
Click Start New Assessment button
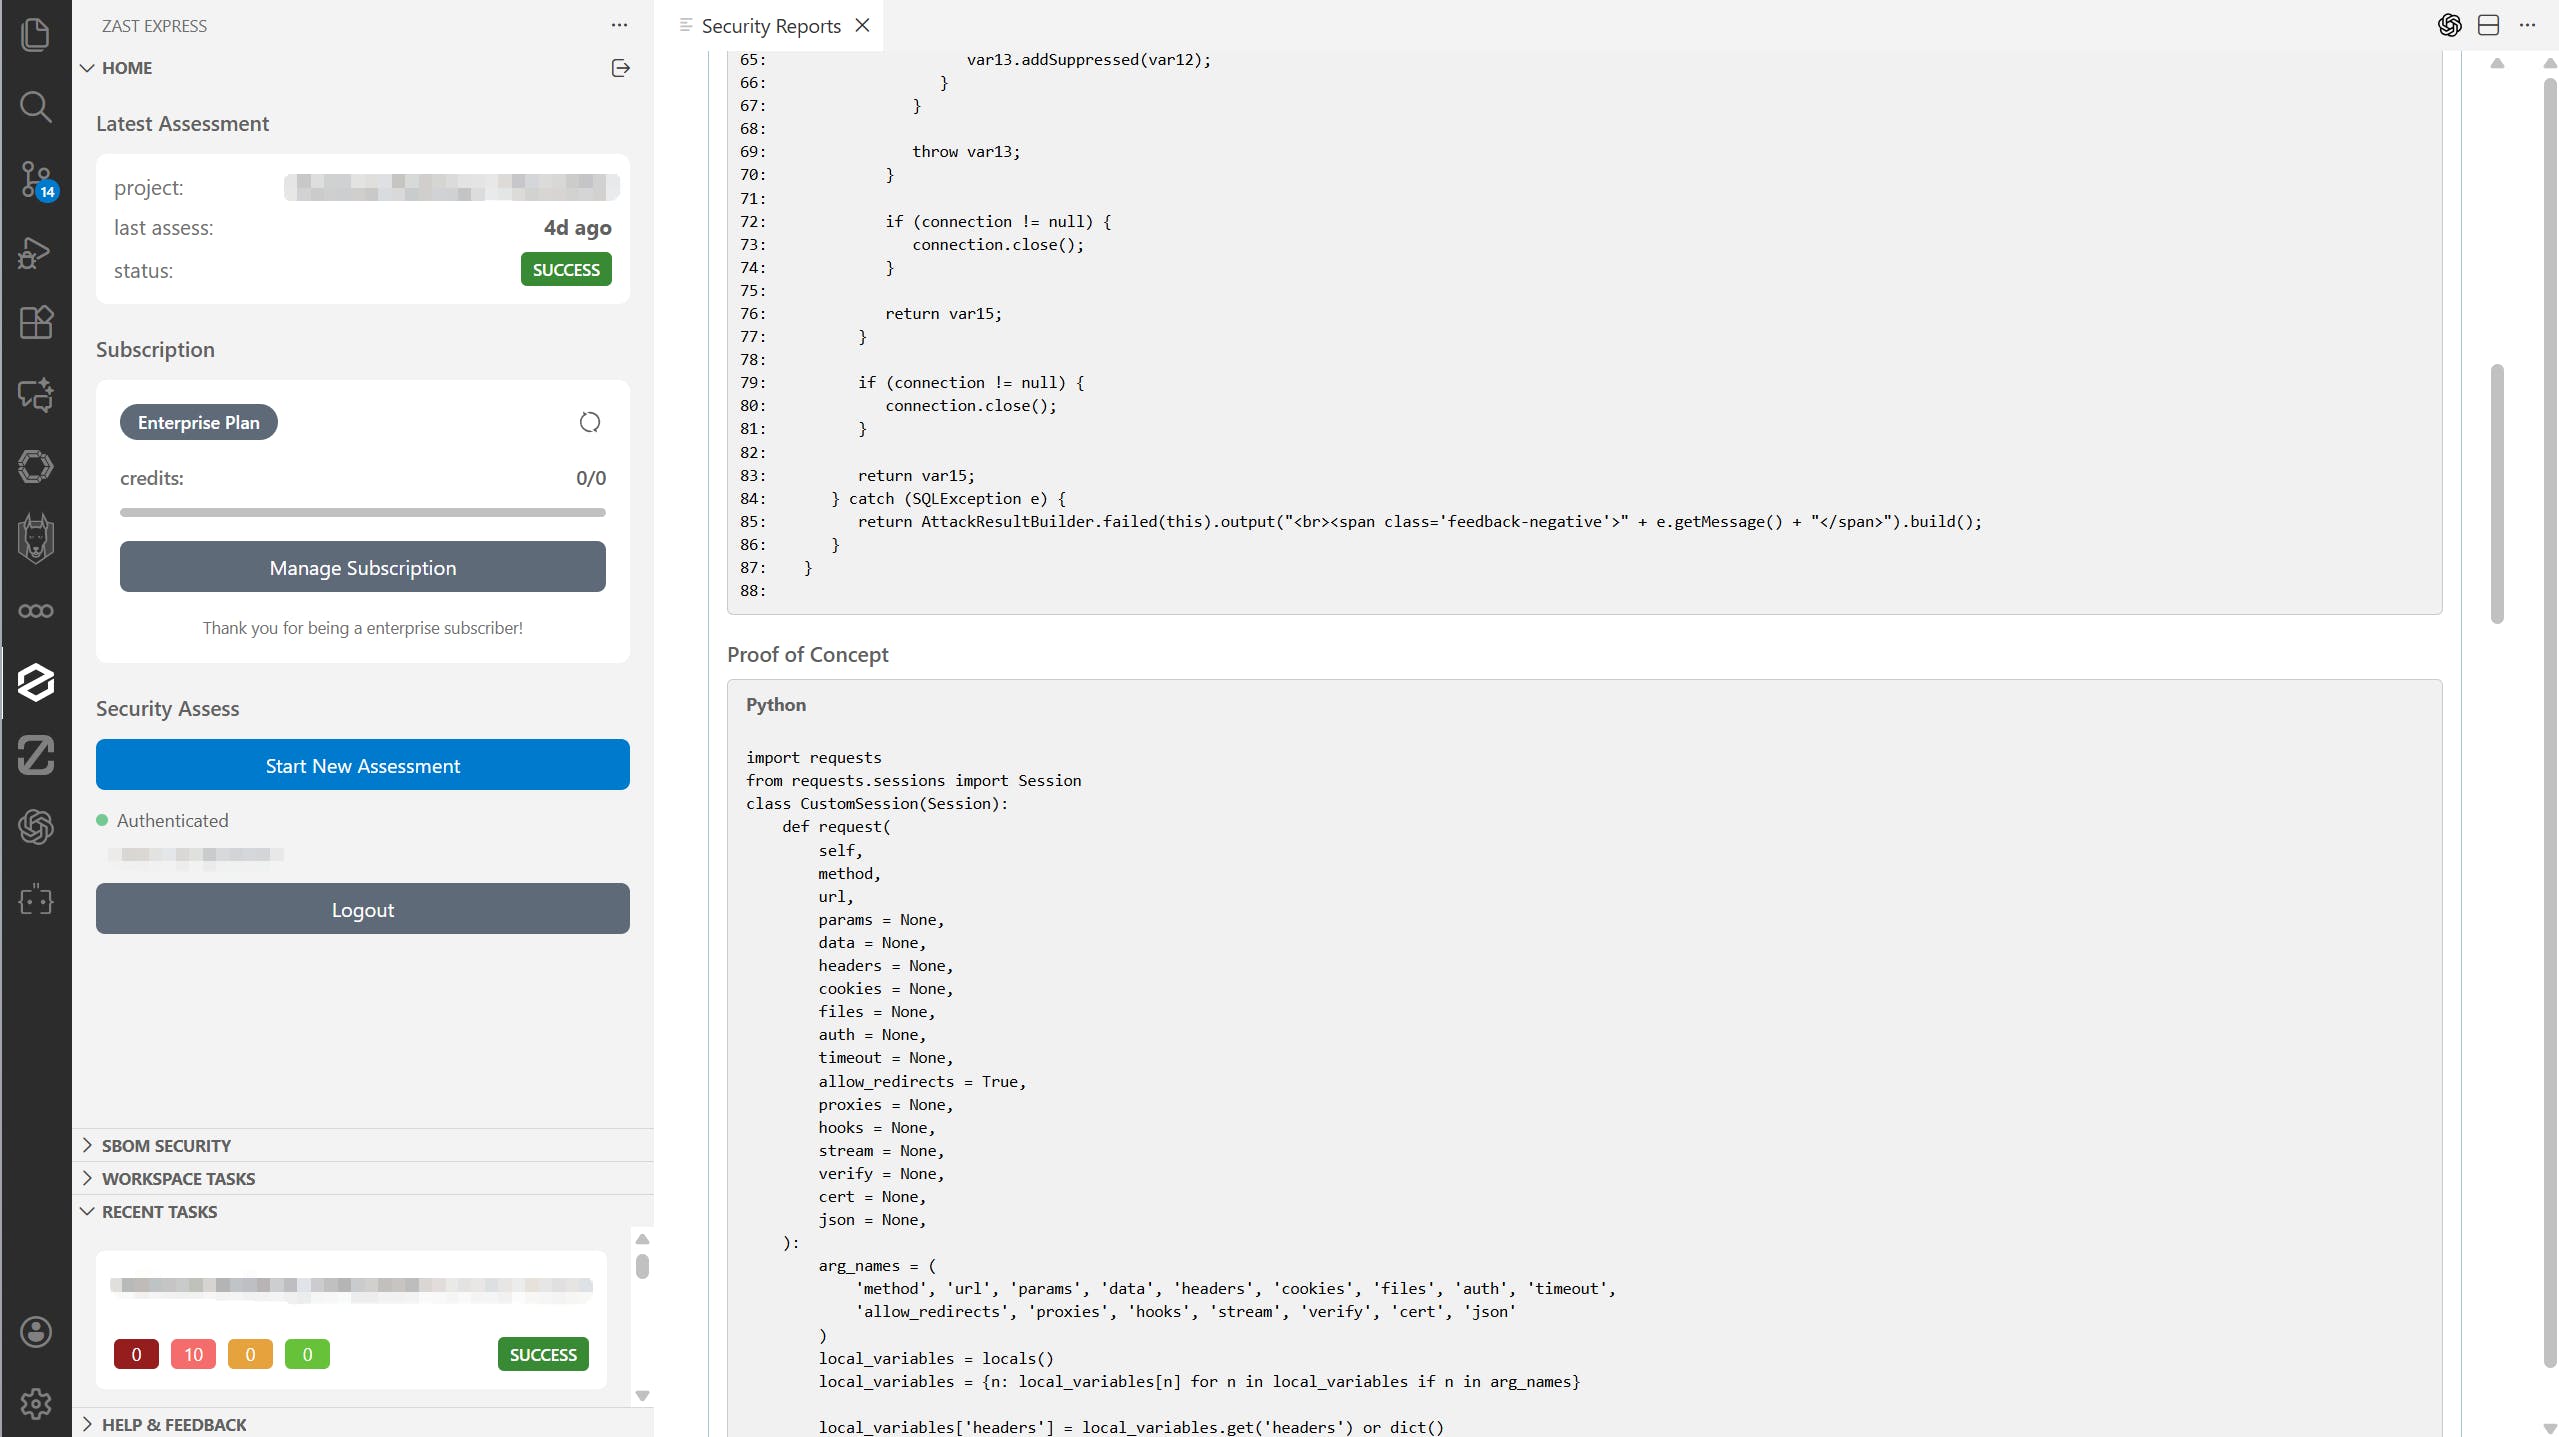tap(362, 765)
